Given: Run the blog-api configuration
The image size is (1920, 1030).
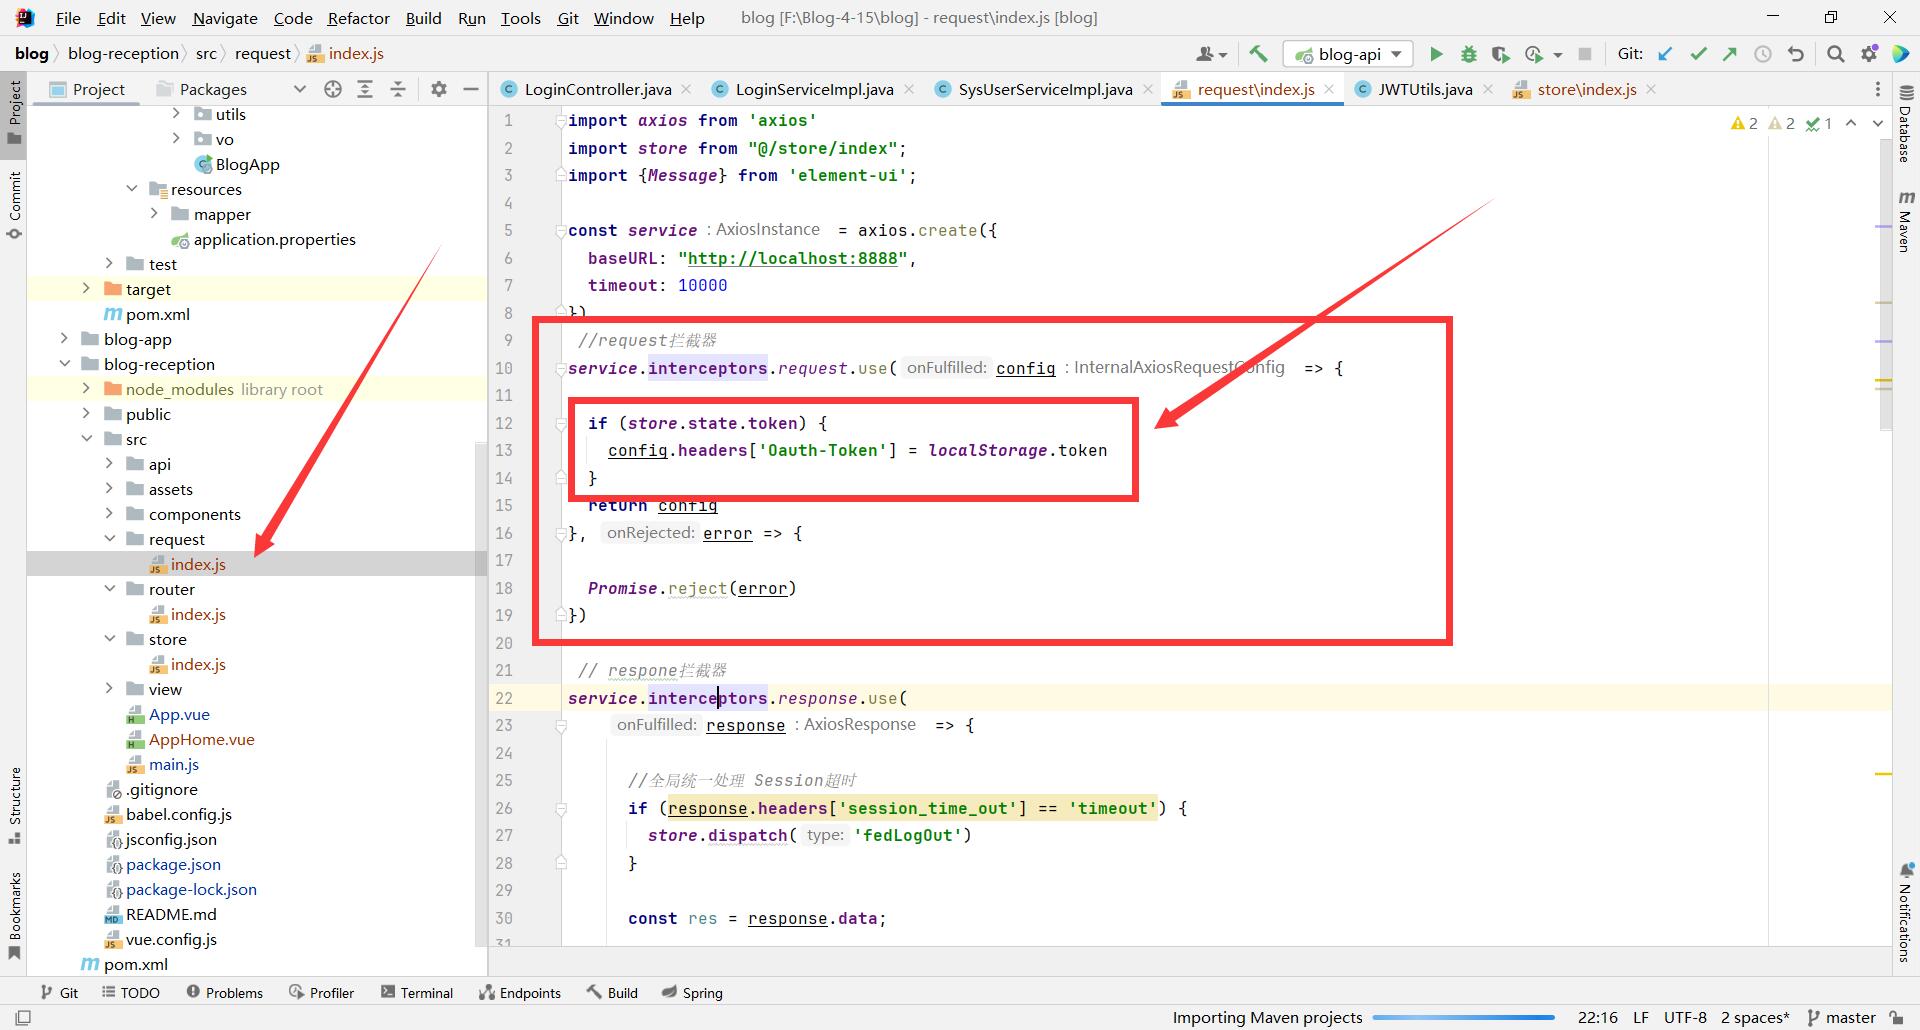Looking at the screenshot, I should coord(1436,54).
